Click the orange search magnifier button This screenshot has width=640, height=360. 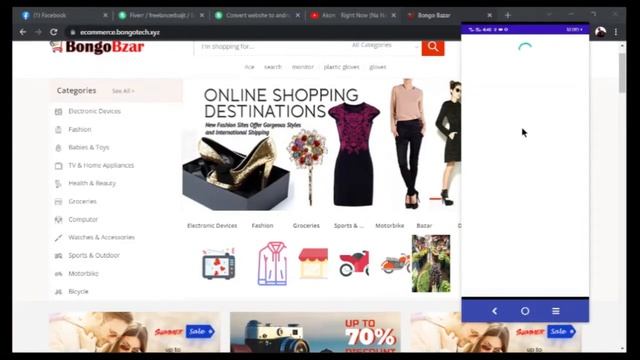(433, 47)
